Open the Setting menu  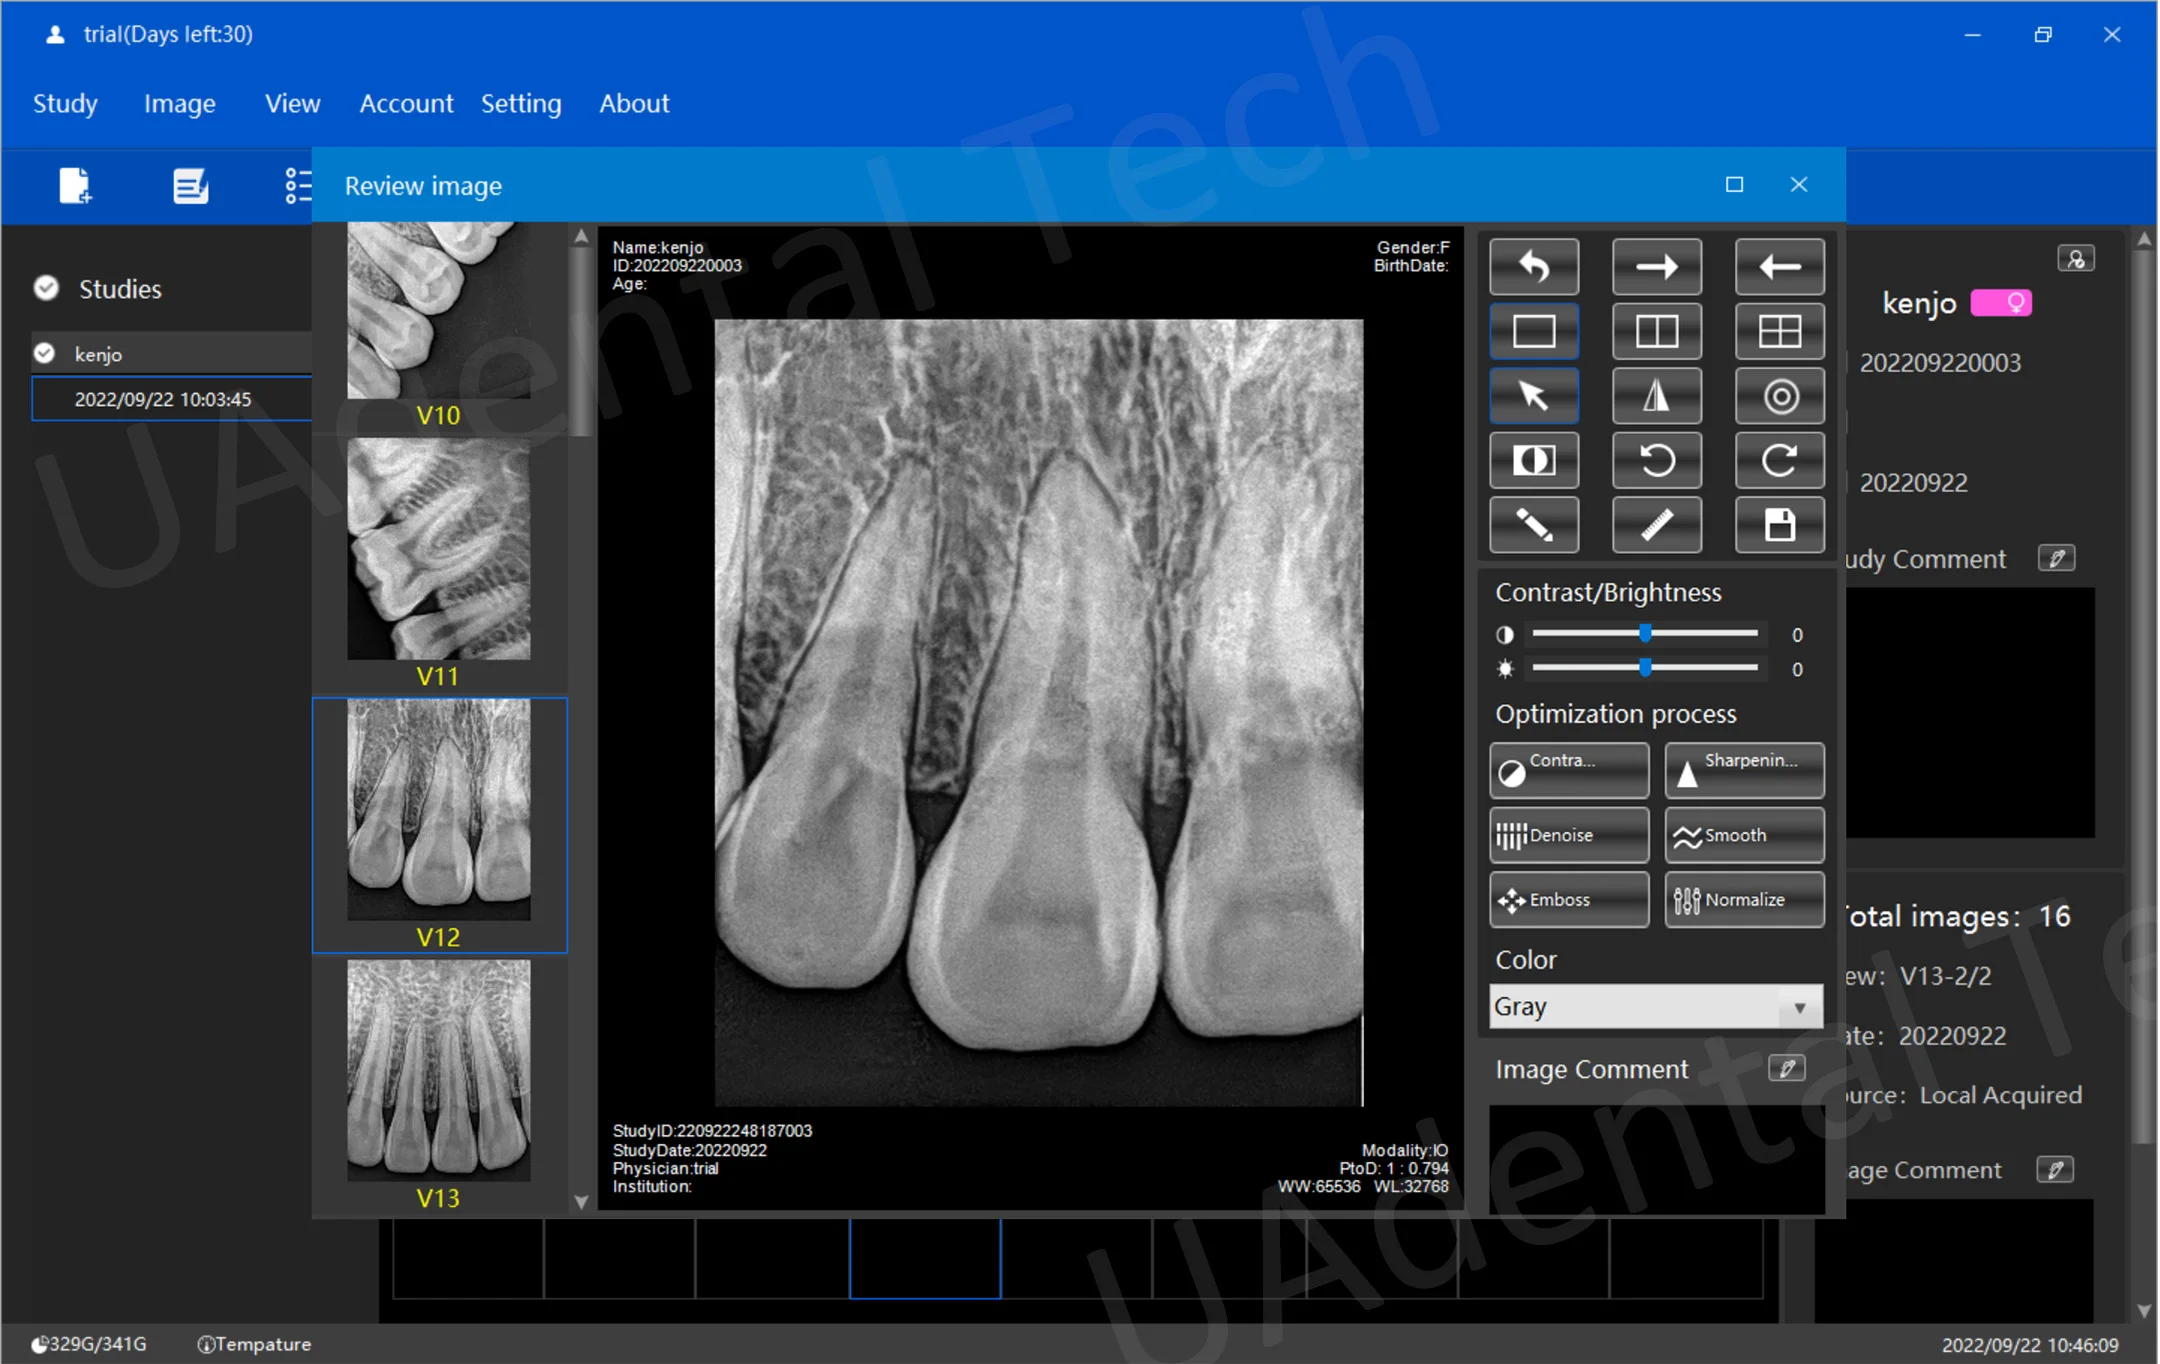pyautogui.click(x=520, y=103)
